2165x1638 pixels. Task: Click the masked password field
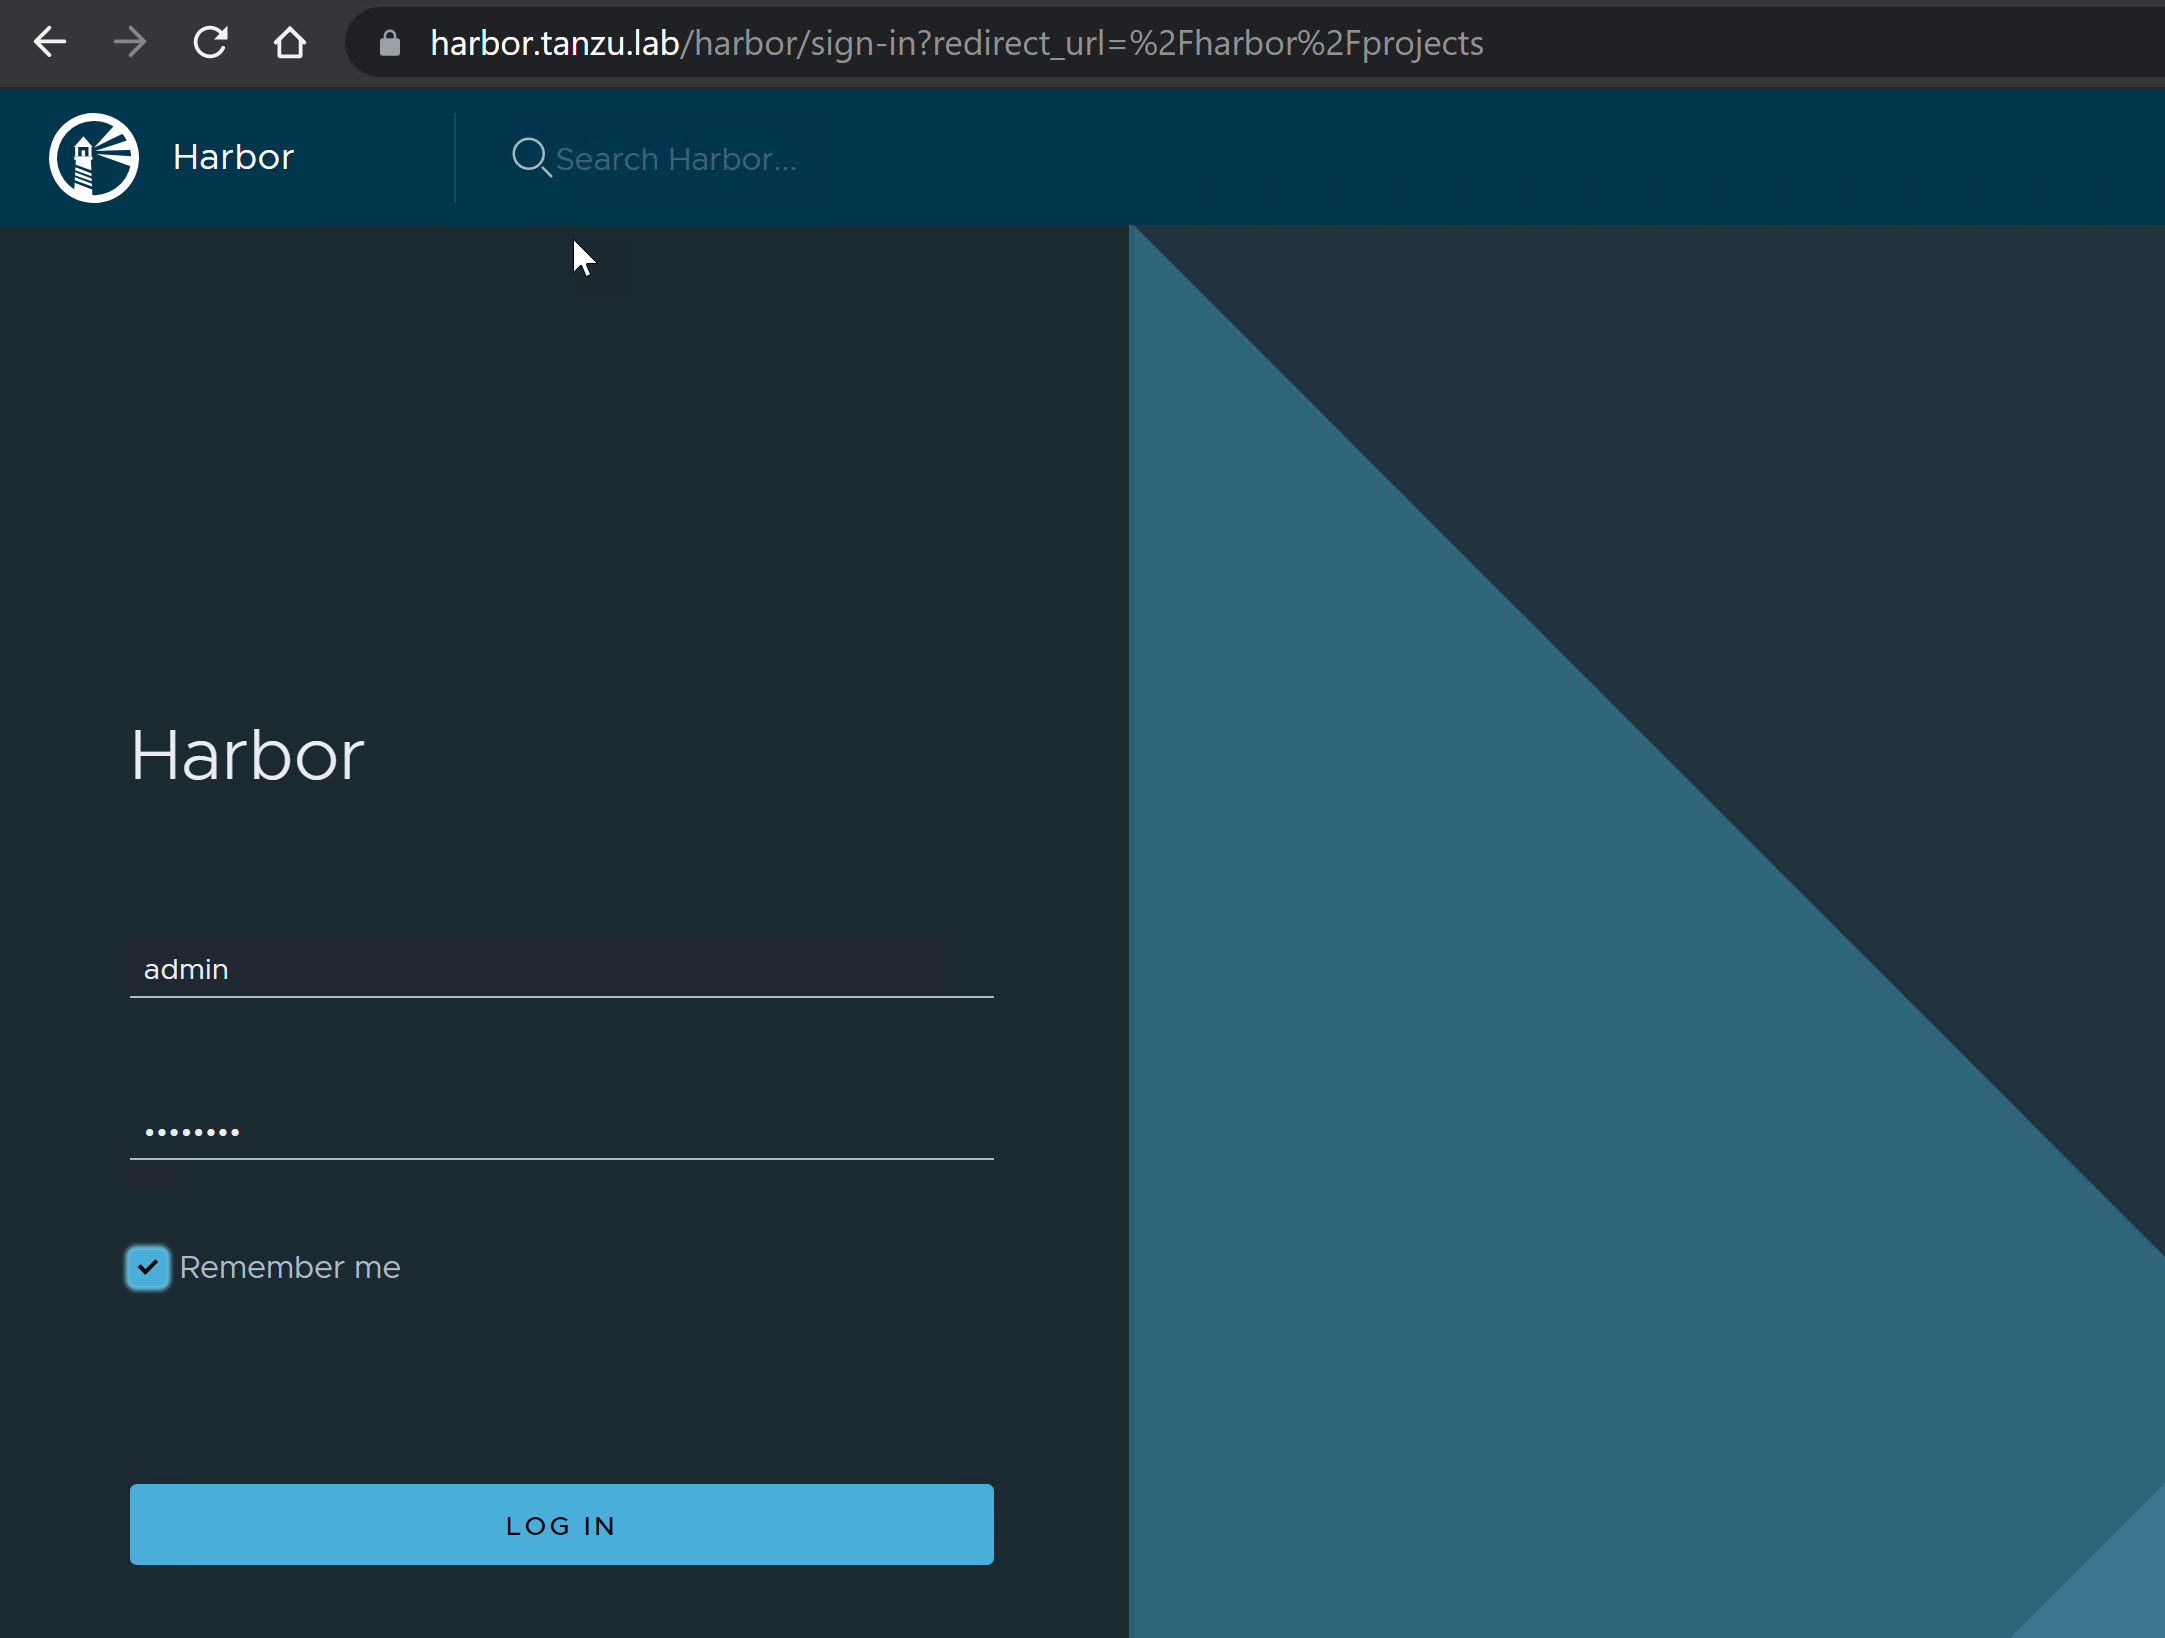tap(560, 1131)
